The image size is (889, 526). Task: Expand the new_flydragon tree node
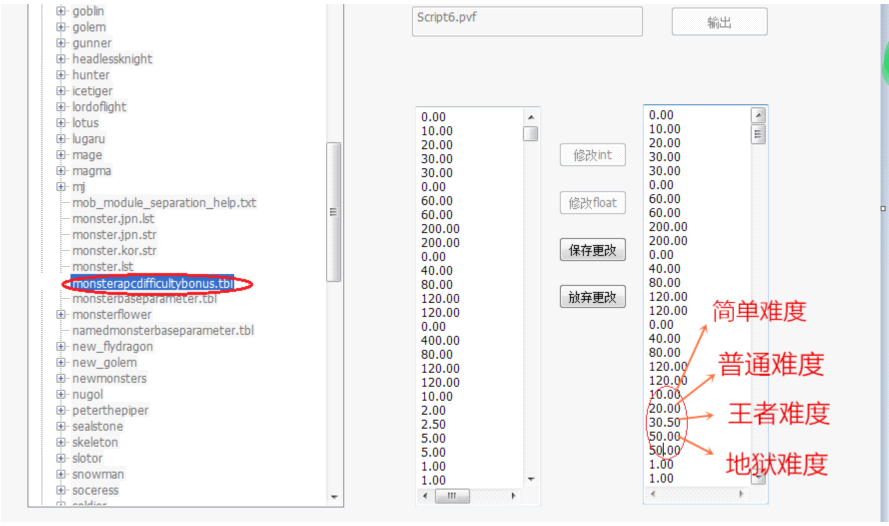coord(61,347)
